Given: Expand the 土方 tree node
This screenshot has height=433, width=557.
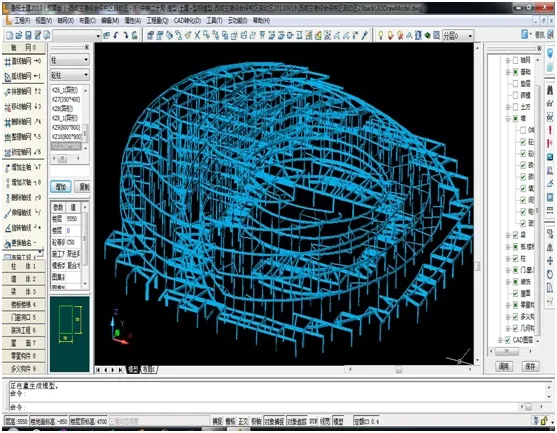Looking at the screenshot, I should [x=508, y=107].
